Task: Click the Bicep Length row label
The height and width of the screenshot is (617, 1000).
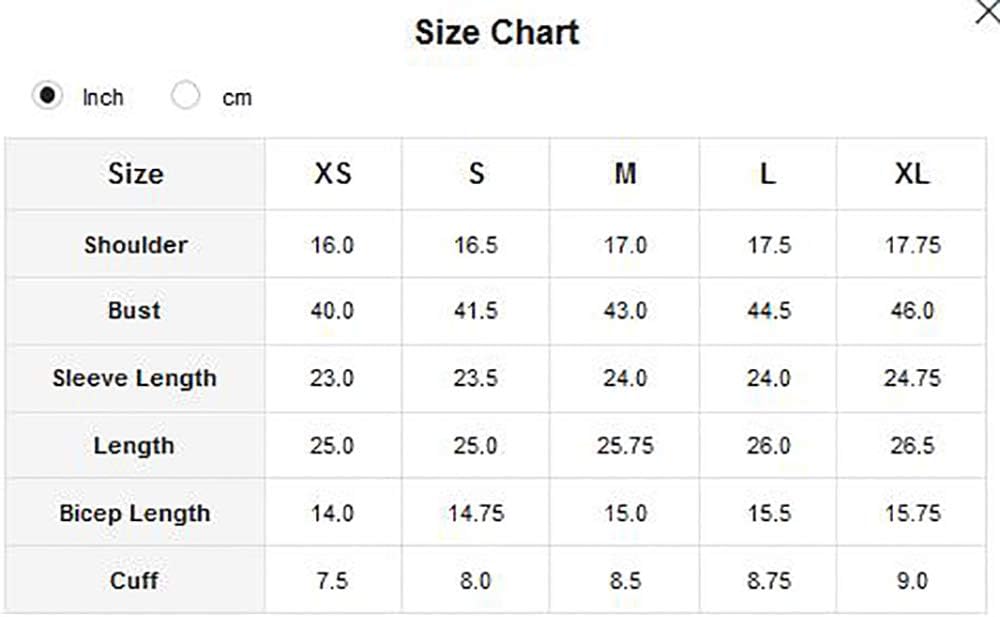Action: (135, 514)
